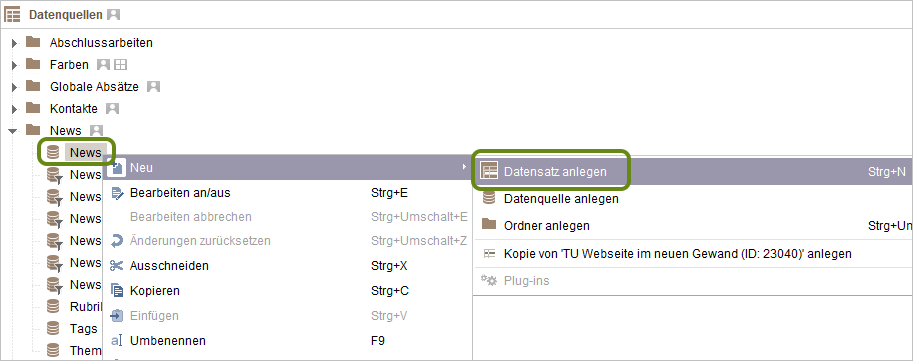Viewport: 913px width, 361px height.
Task: Click the permissions icon beside Datenquellen title
Action: click(114, 15)
